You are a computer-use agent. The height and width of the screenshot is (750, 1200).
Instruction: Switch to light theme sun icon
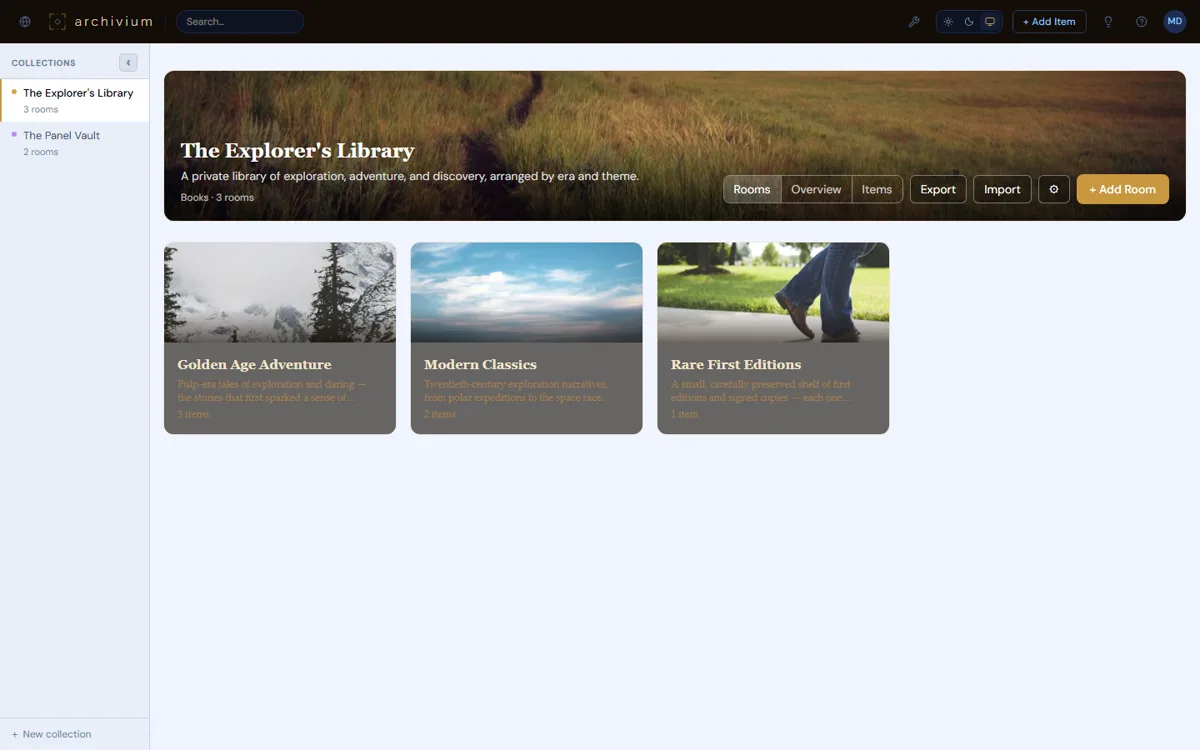[948, 22]
